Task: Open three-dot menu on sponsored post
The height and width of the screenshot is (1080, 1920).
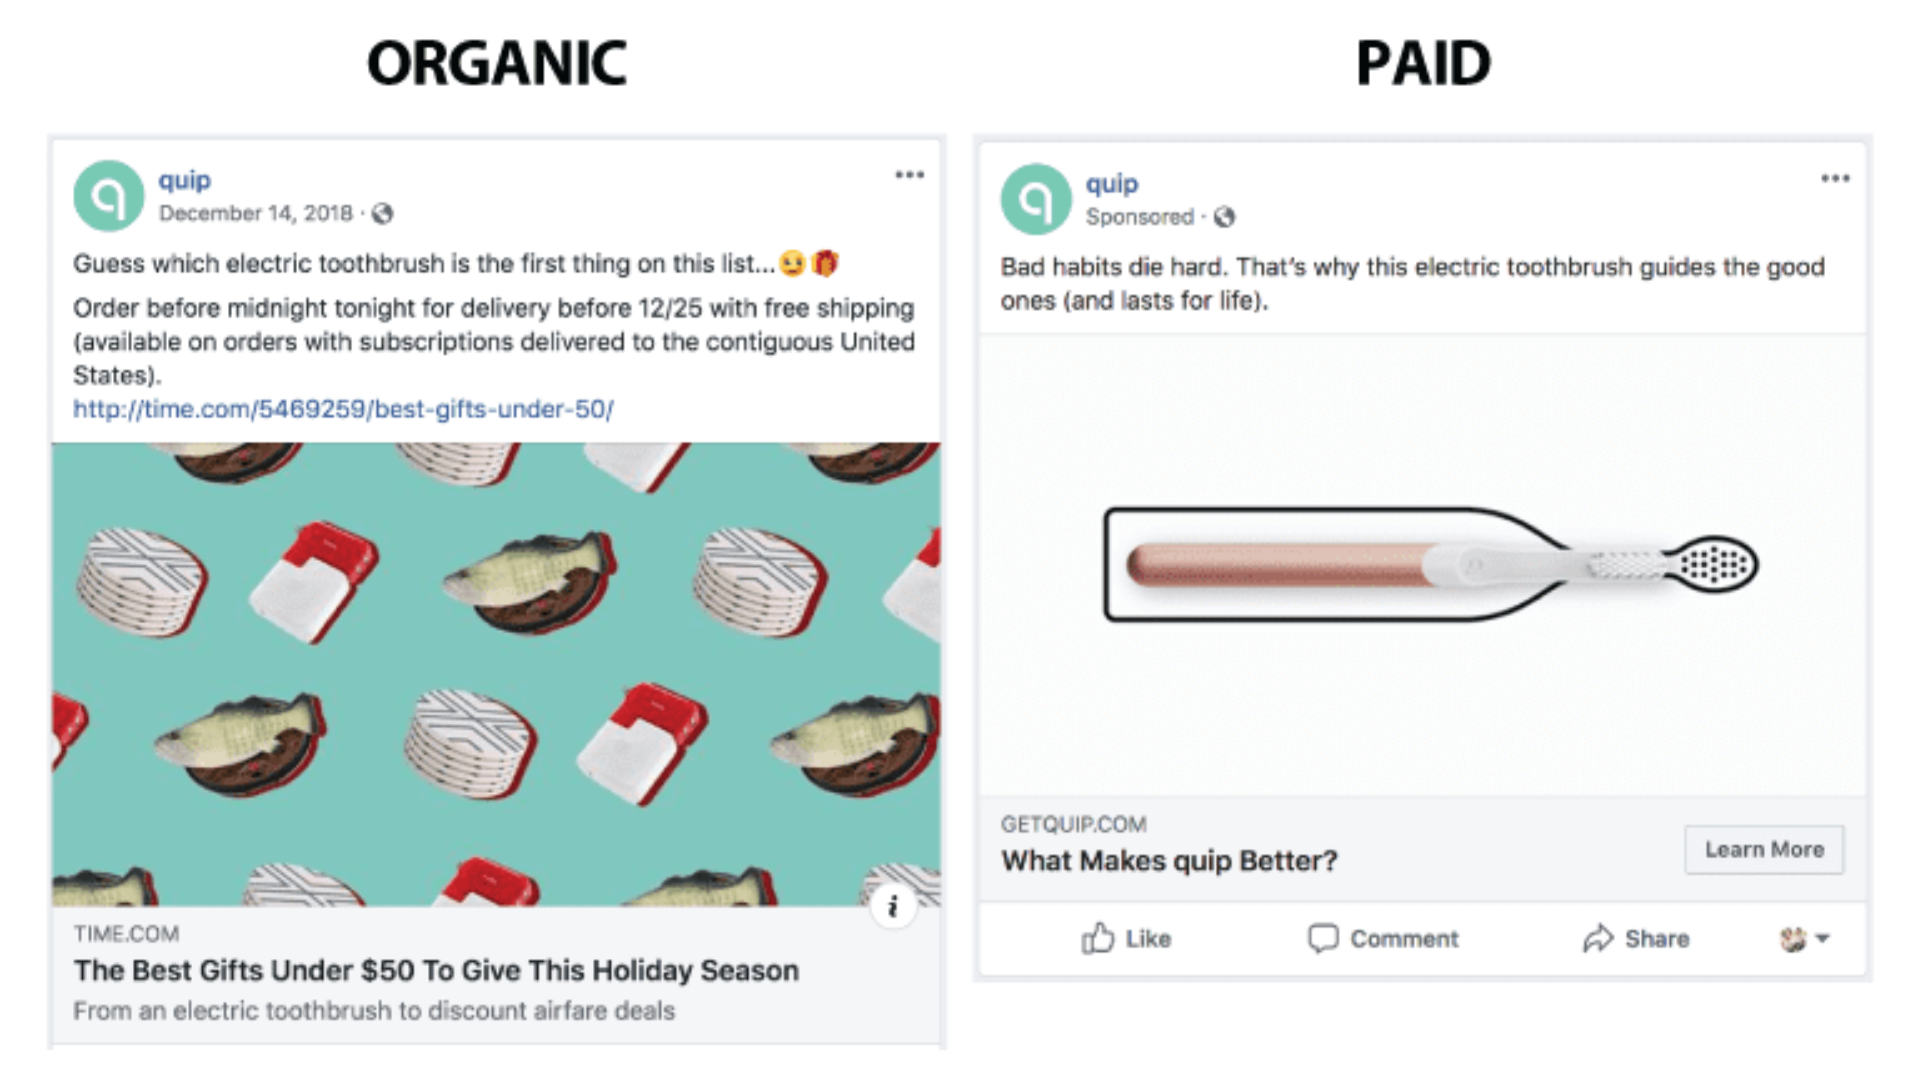Action: pyautogui.click(x=1835, y=179)
